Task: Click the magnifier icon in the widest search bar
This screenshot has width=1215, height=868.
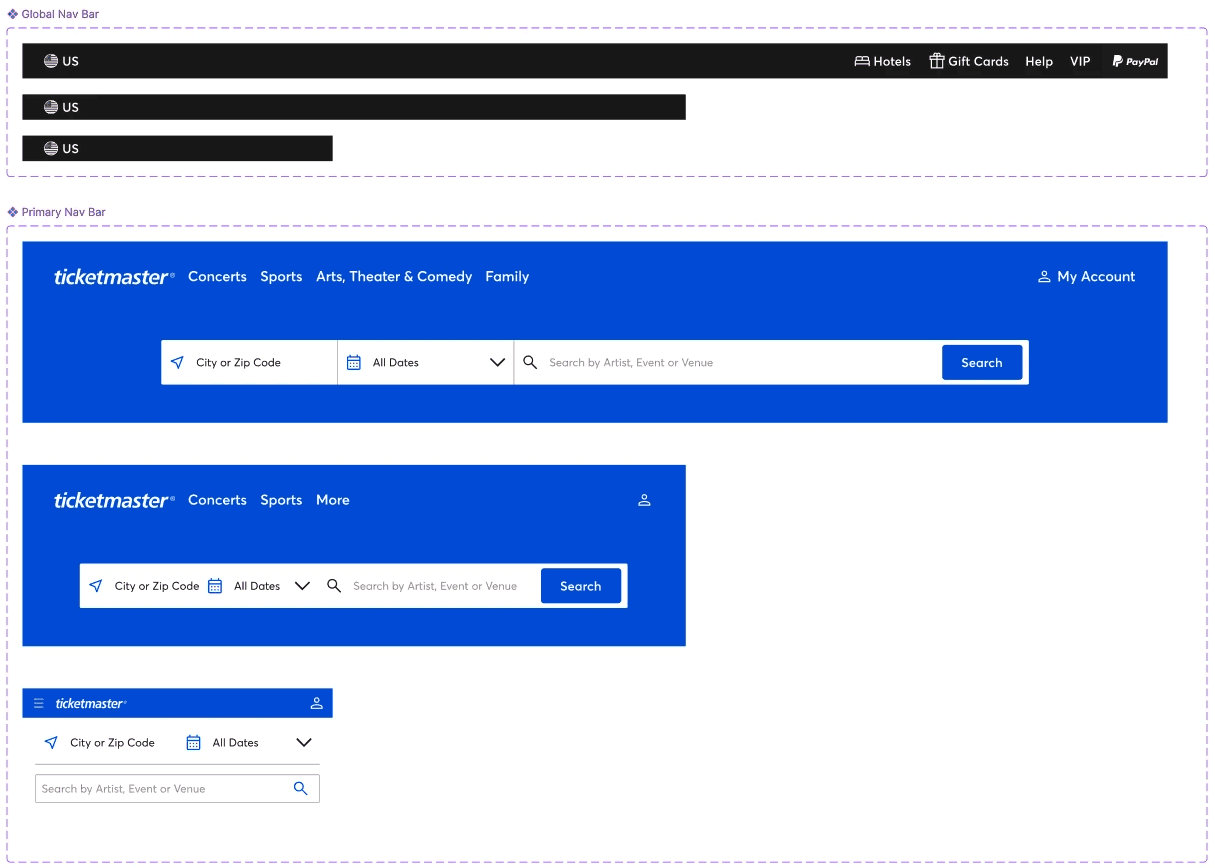Action: [530, 362]
